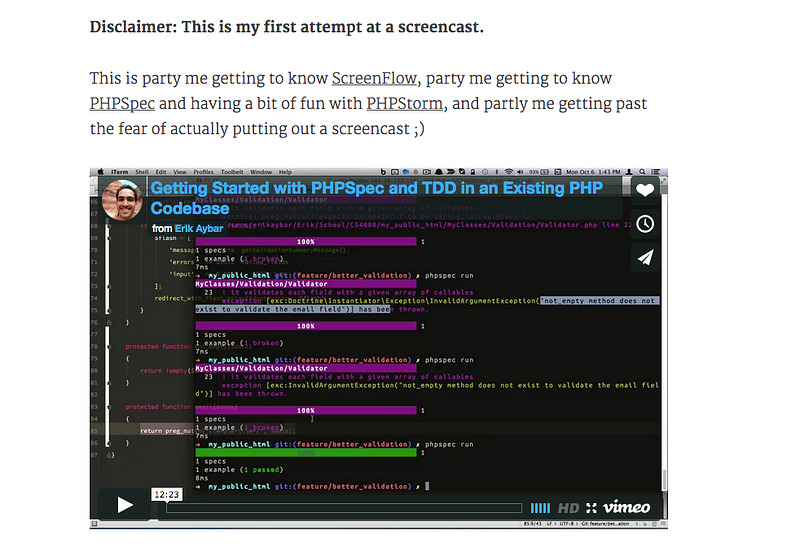Toggle HD quality in the video player

pos(568,508)
